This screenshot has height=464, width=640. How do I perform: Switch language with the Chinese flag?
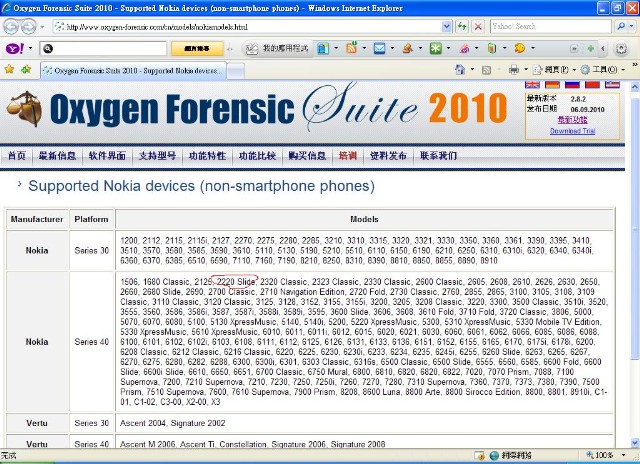592,84
